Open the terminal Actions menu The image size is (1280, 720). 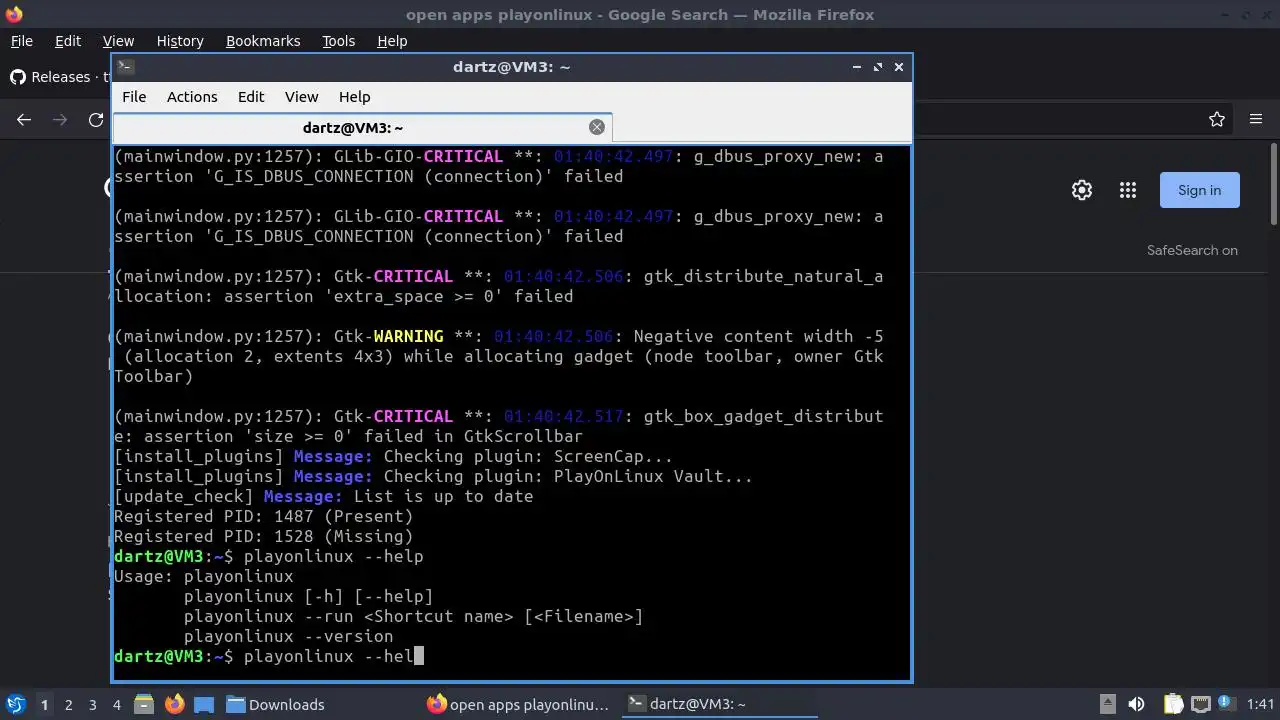pos(192,97)
